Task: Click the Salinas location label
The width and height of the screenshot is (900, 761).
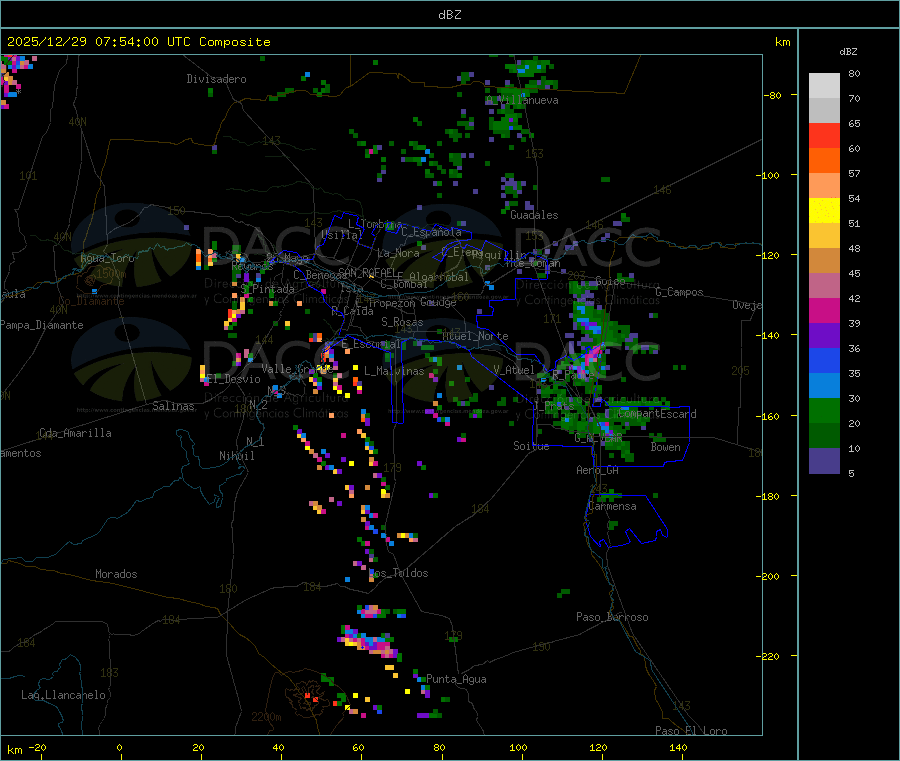Action: pyautogui.click(x=175, y=406)
